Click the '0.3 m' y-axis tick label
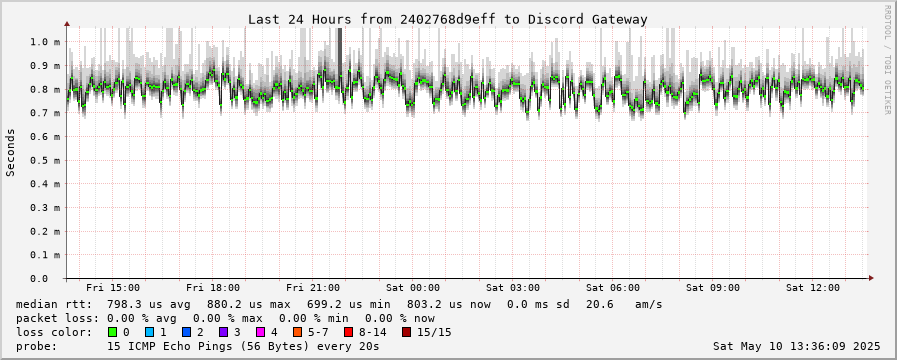This screenshot has height=360, width=897. tap(45, 208)
